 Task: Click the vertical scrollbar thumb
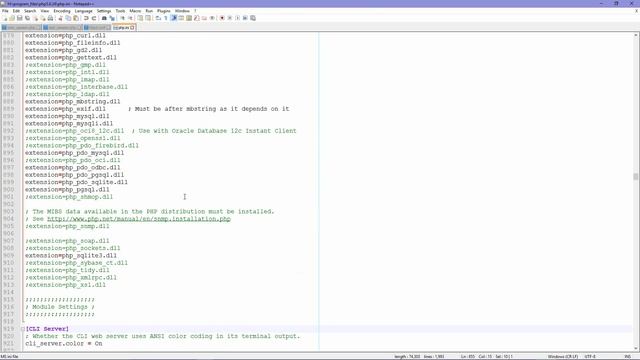coord(636,176)
